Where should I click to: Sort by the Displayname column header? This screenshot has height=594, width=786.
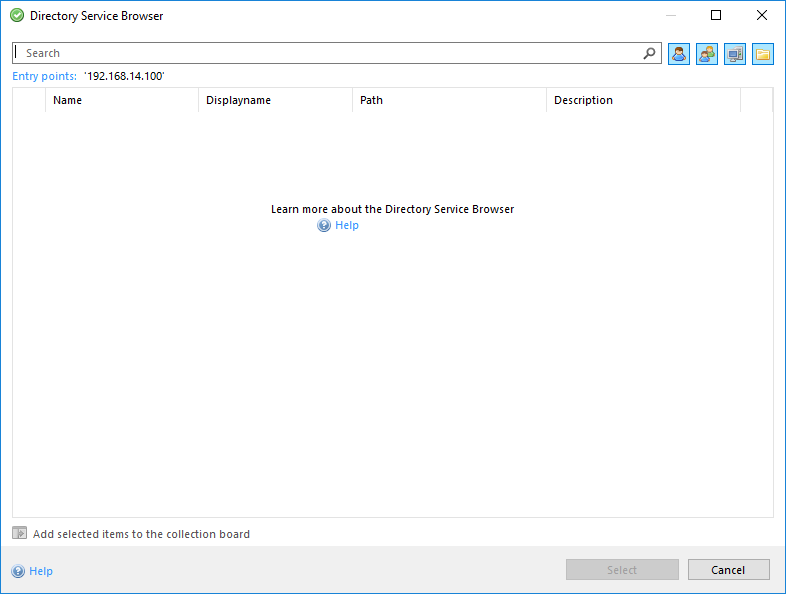(x=275, y=100)
